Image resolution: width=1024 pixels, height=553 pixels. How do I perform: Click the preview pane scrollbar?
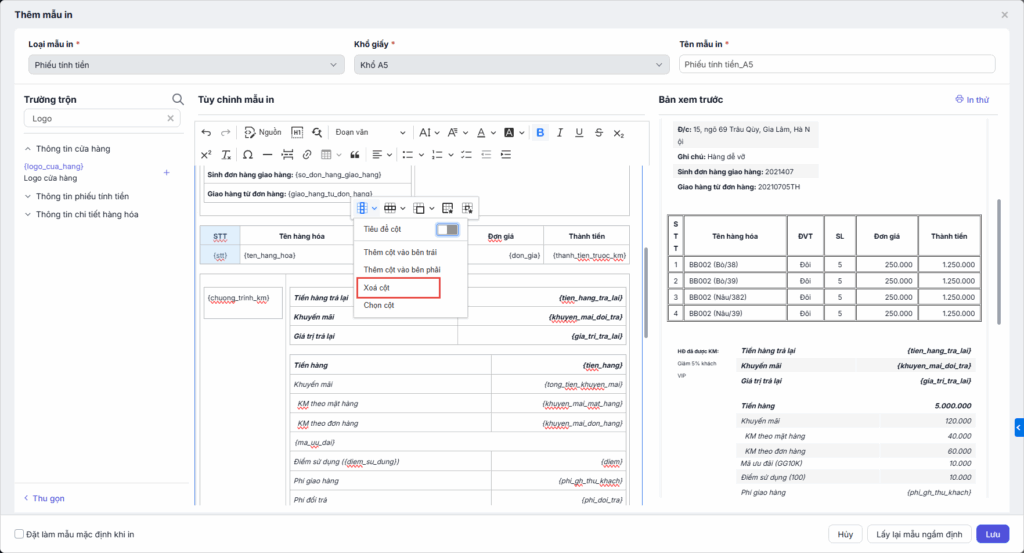(x=998, y=262)
